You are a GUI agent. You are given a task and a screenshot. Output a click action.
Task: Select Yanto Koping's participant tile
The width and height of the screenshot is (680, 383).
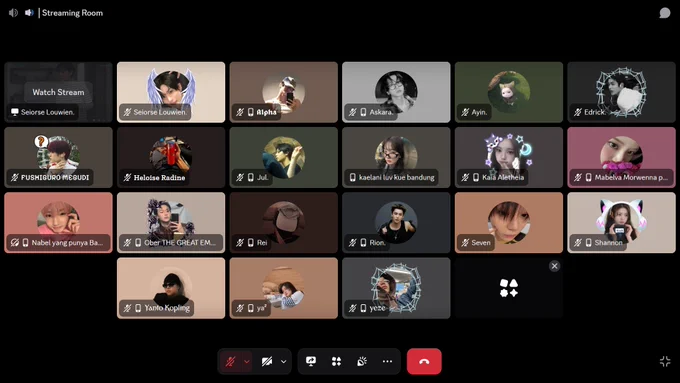coord(171,288)
